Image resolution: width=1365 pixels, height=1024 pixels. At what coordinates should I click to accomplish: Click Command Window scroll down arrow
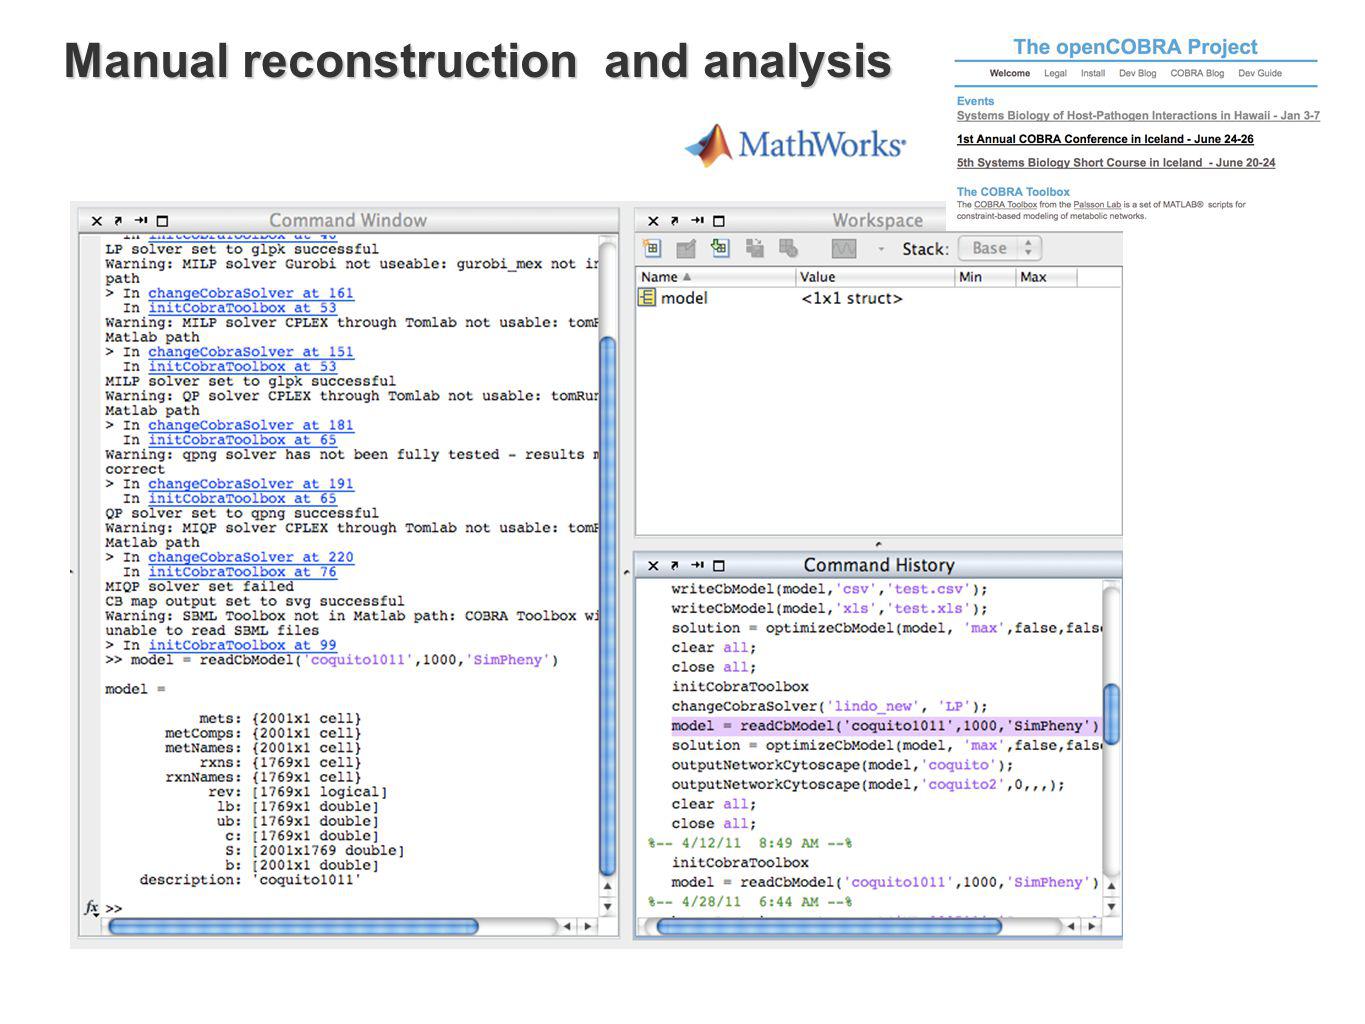607,907
